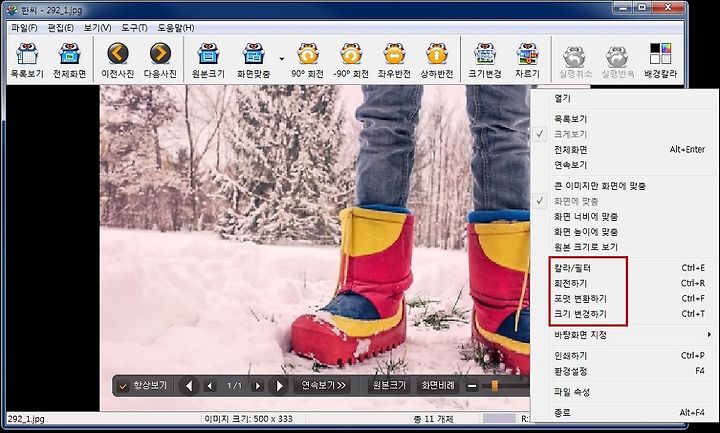720x433 pixels.
Task: Jump to first image with large left arrow
Action: pyautogui.click(x=189, y=386)
